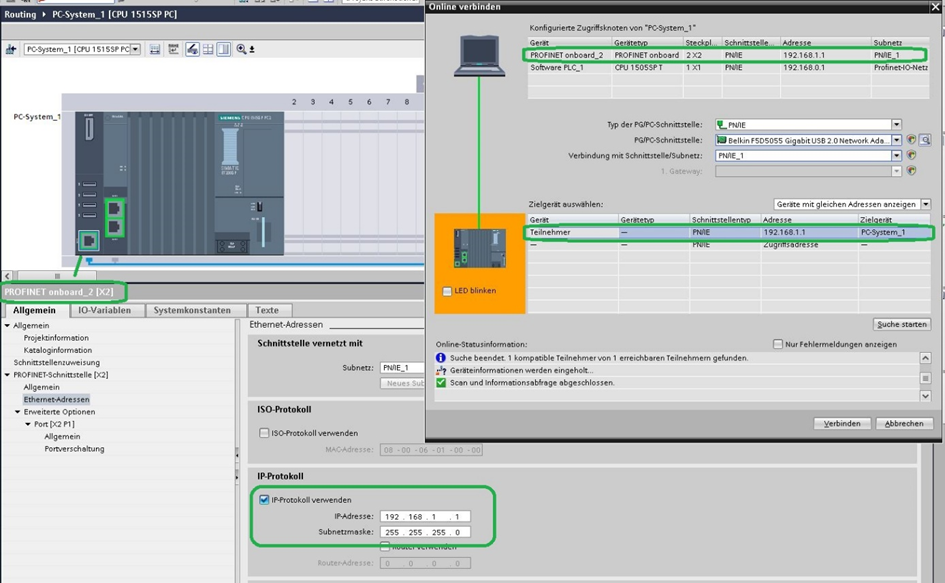Open the Typ der PG/PC-Schnittstelle dropdown
Viewport: 945px width, 583px height.
pos(896,125)
